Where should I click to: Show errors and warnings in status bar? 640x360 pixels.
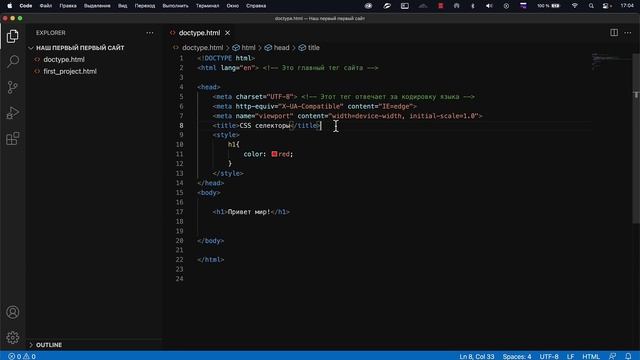[x=22, y=356]
